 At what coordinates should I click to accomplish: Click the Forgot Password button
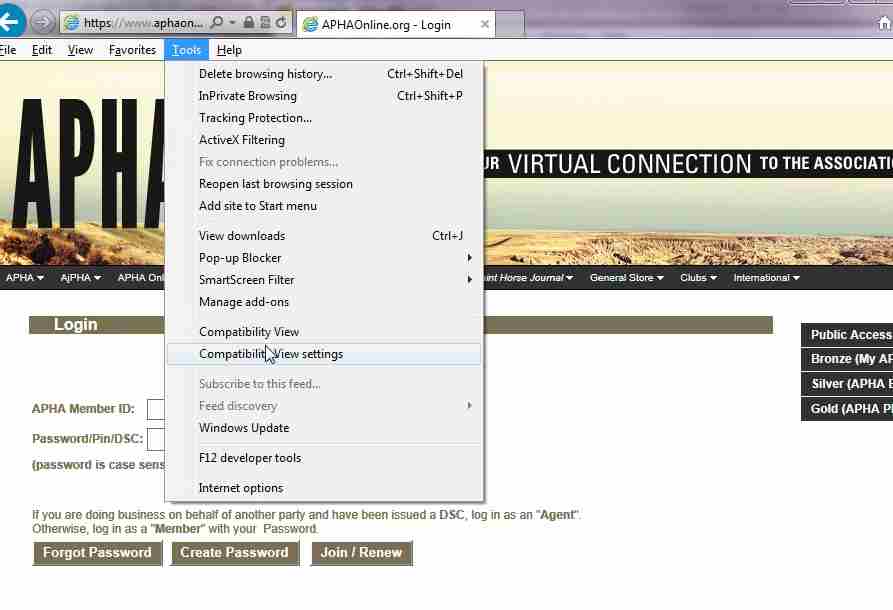pos(97,553)
